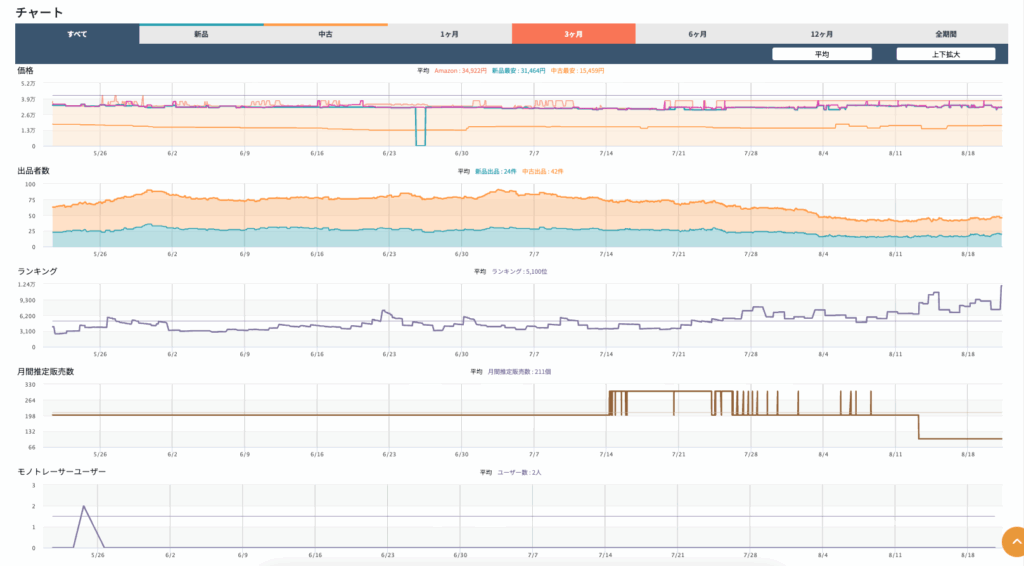Select the 3ヶ月 period tab

573,34
